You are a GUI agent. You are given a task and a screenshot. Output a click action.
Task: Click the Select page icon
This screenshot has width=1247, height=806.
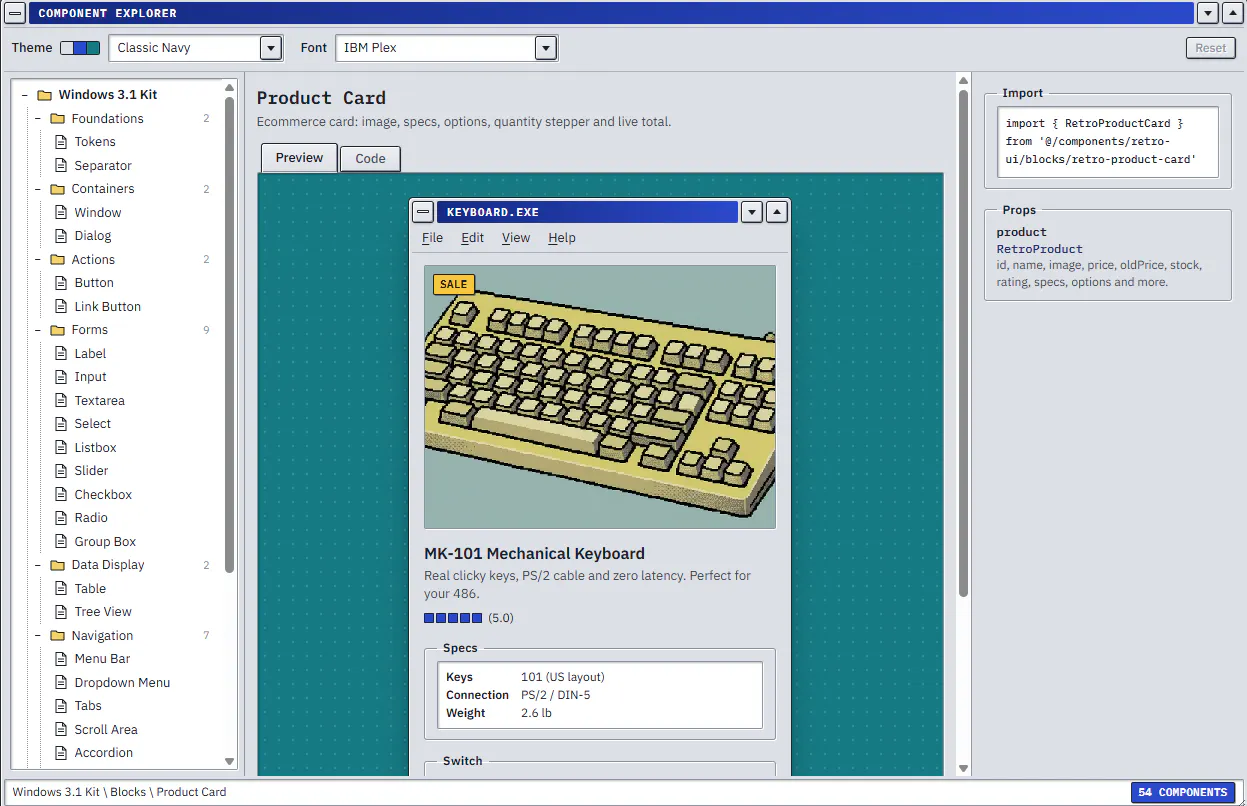(60, 424)
